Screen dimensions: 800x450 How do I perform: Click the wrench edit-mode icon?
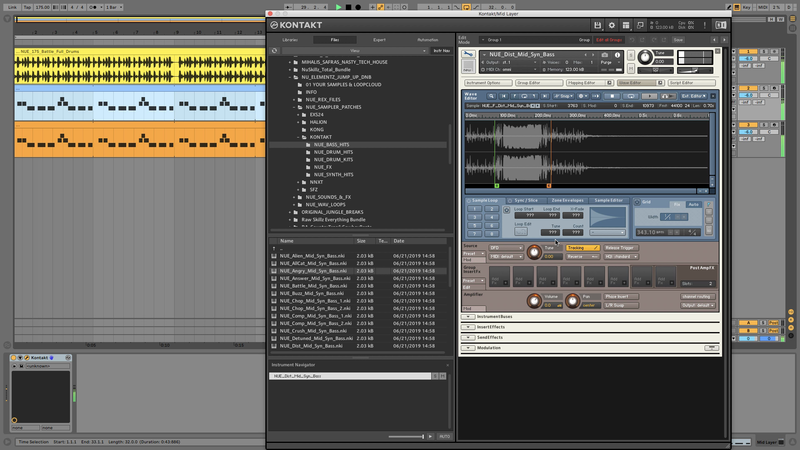pyautogui.click(x=468, y=55)
